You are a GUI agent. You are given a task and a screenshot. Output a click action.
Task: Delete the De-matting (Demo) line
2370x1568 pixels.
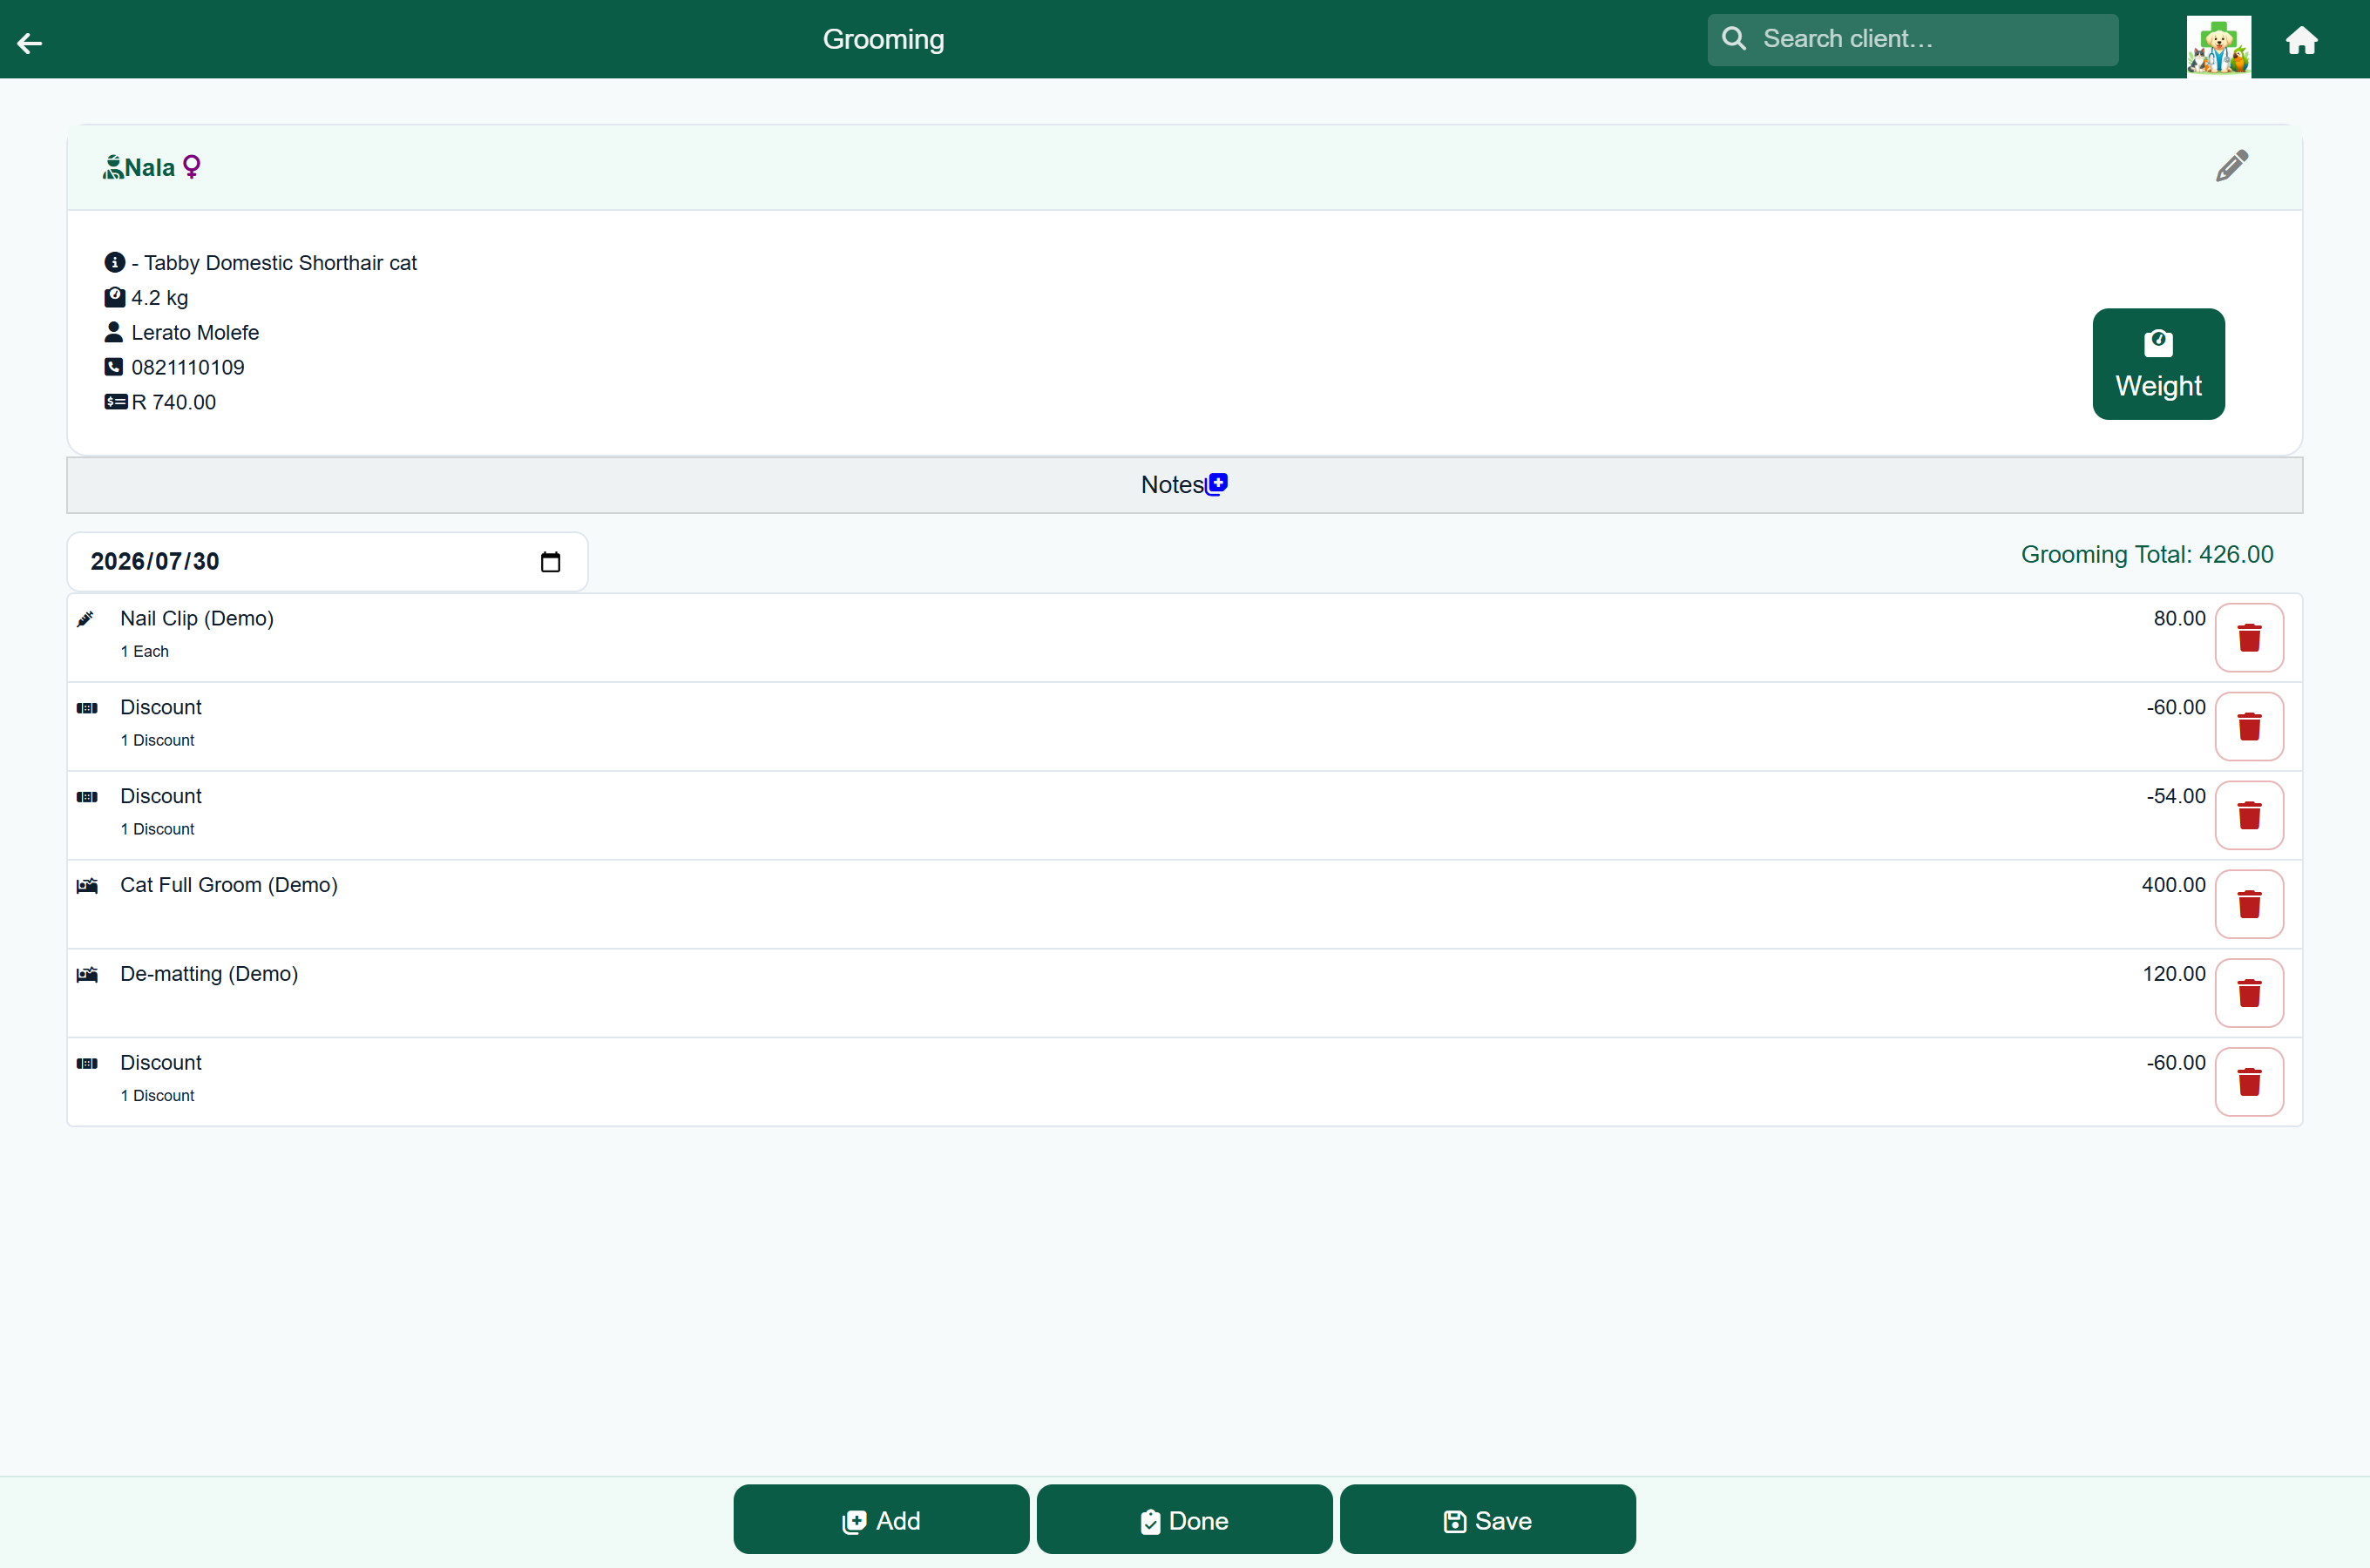coord(2249,993)
